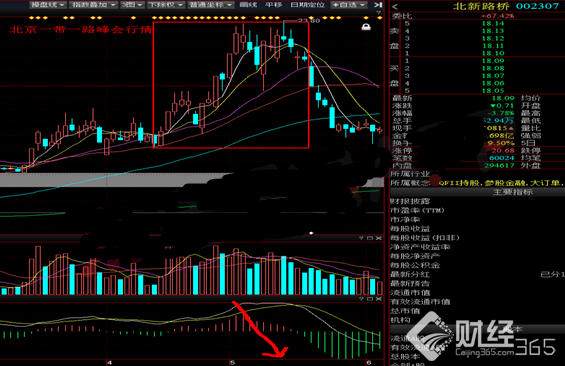Click the 002307 stock code

point(537,6)
